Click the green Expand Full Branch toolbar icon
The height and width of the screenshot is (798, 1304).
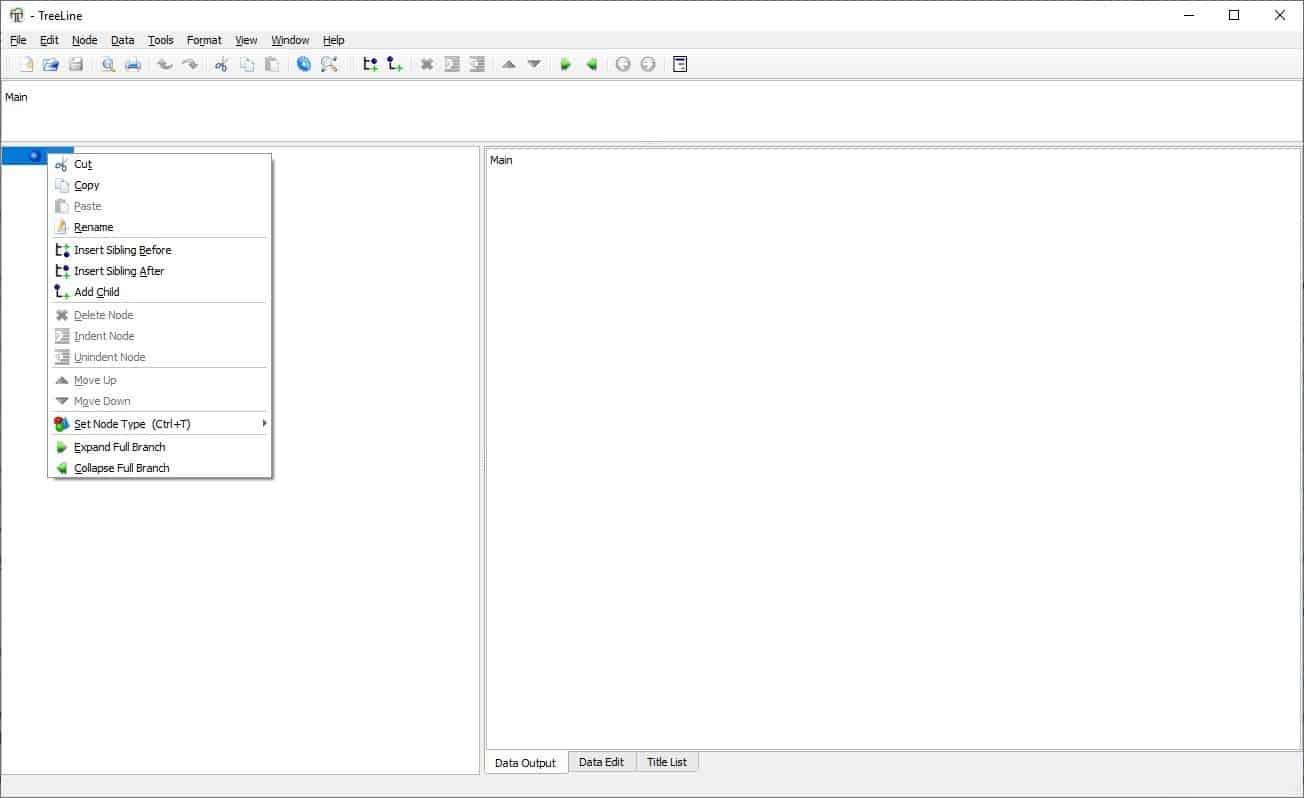point(565,64)
